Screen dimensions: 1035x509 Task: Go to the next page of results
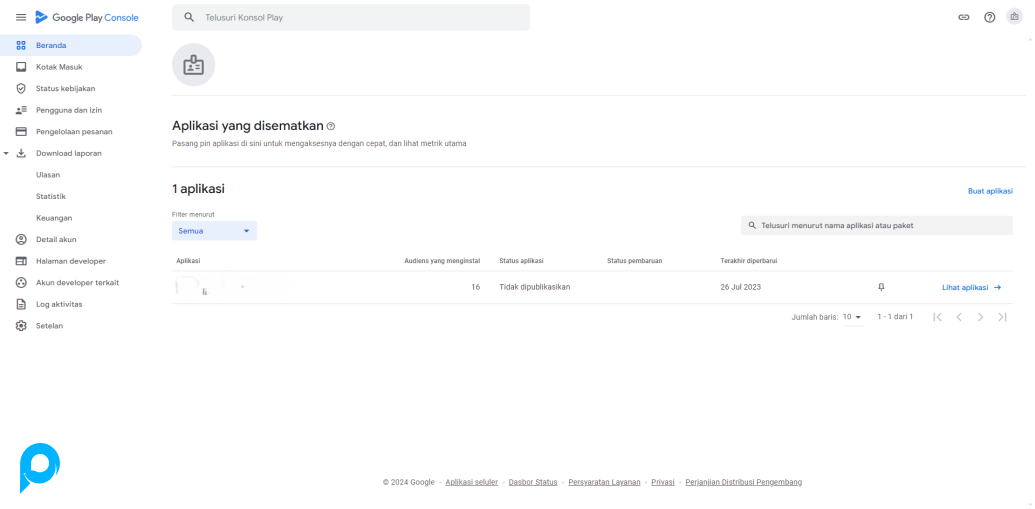tap(981, 317)
